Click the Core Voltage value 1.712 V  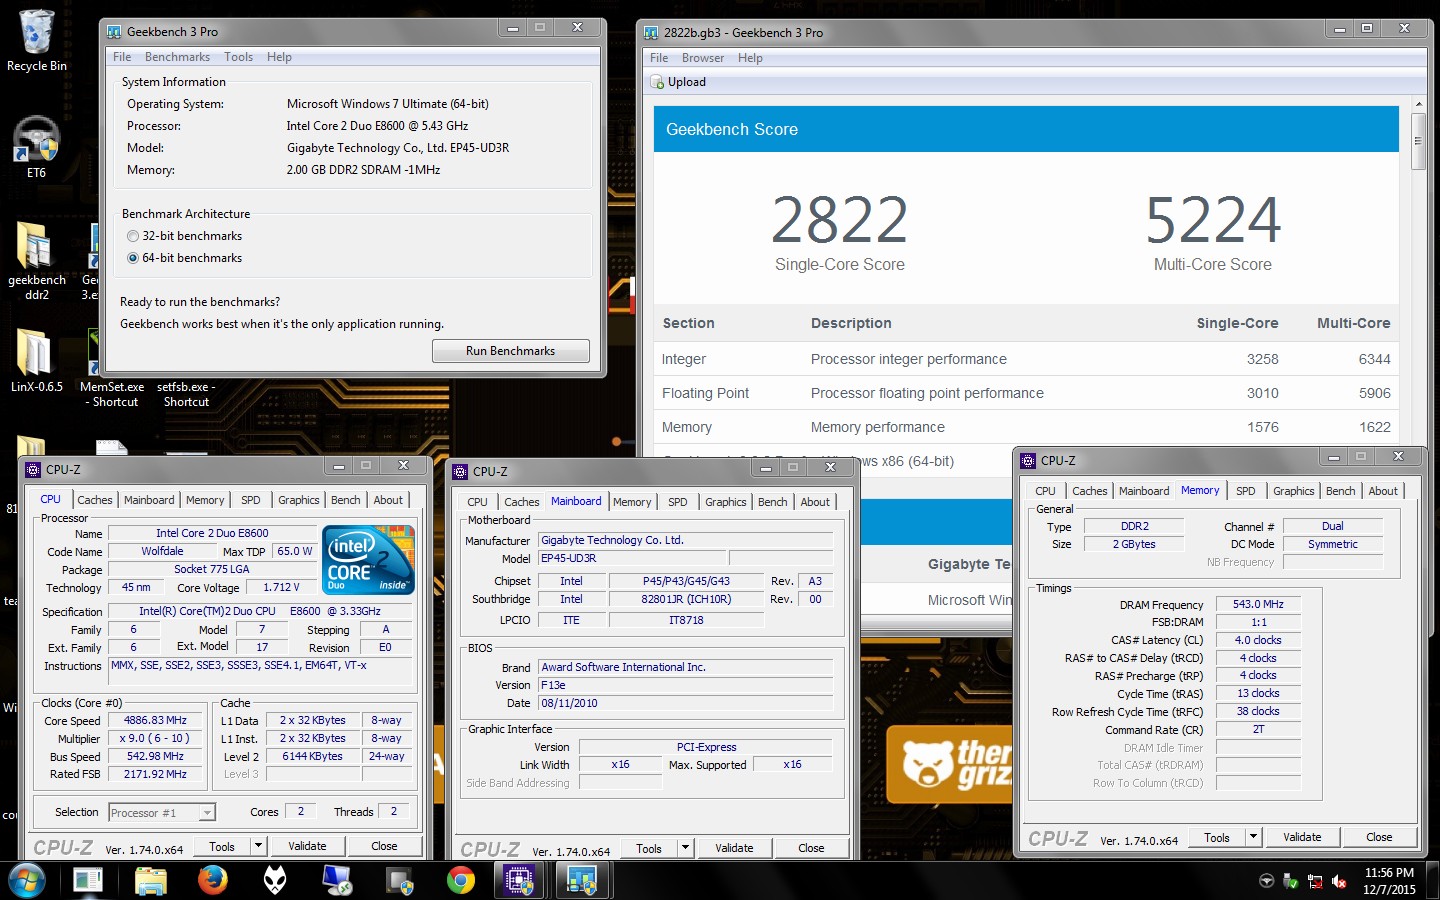[x=281, y=587]
